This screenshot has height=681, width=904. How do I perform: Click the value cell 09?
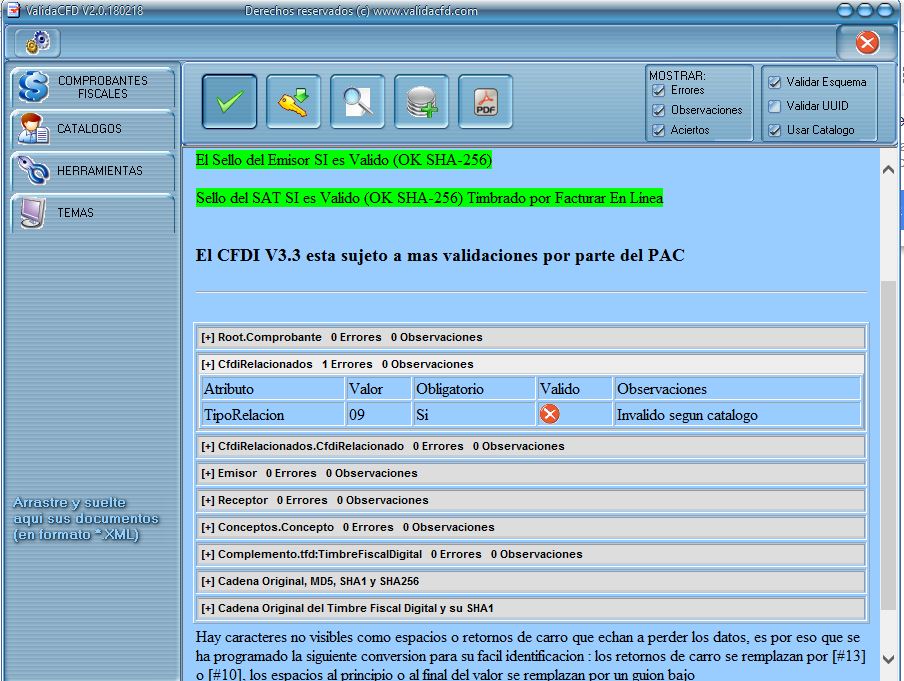pos(378,415)
